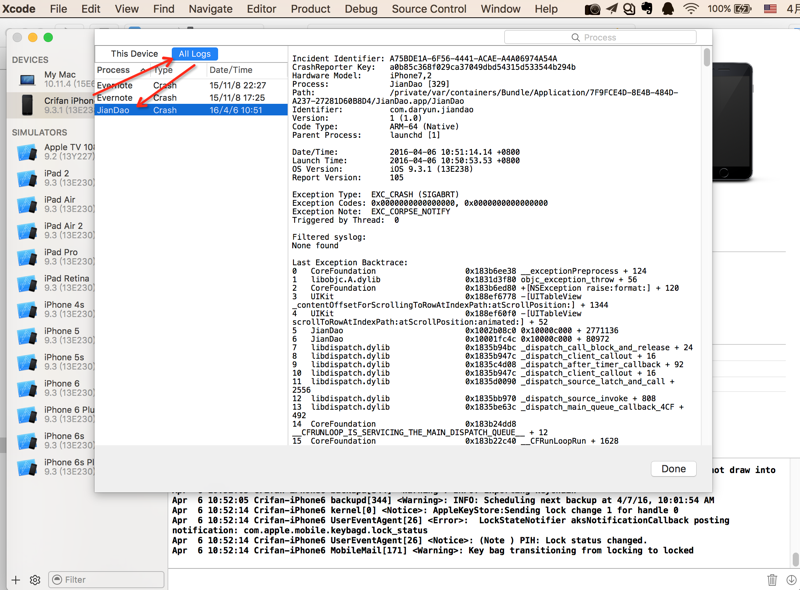Select iPad Air 2 simulator icon

click(x=27, y=231)
